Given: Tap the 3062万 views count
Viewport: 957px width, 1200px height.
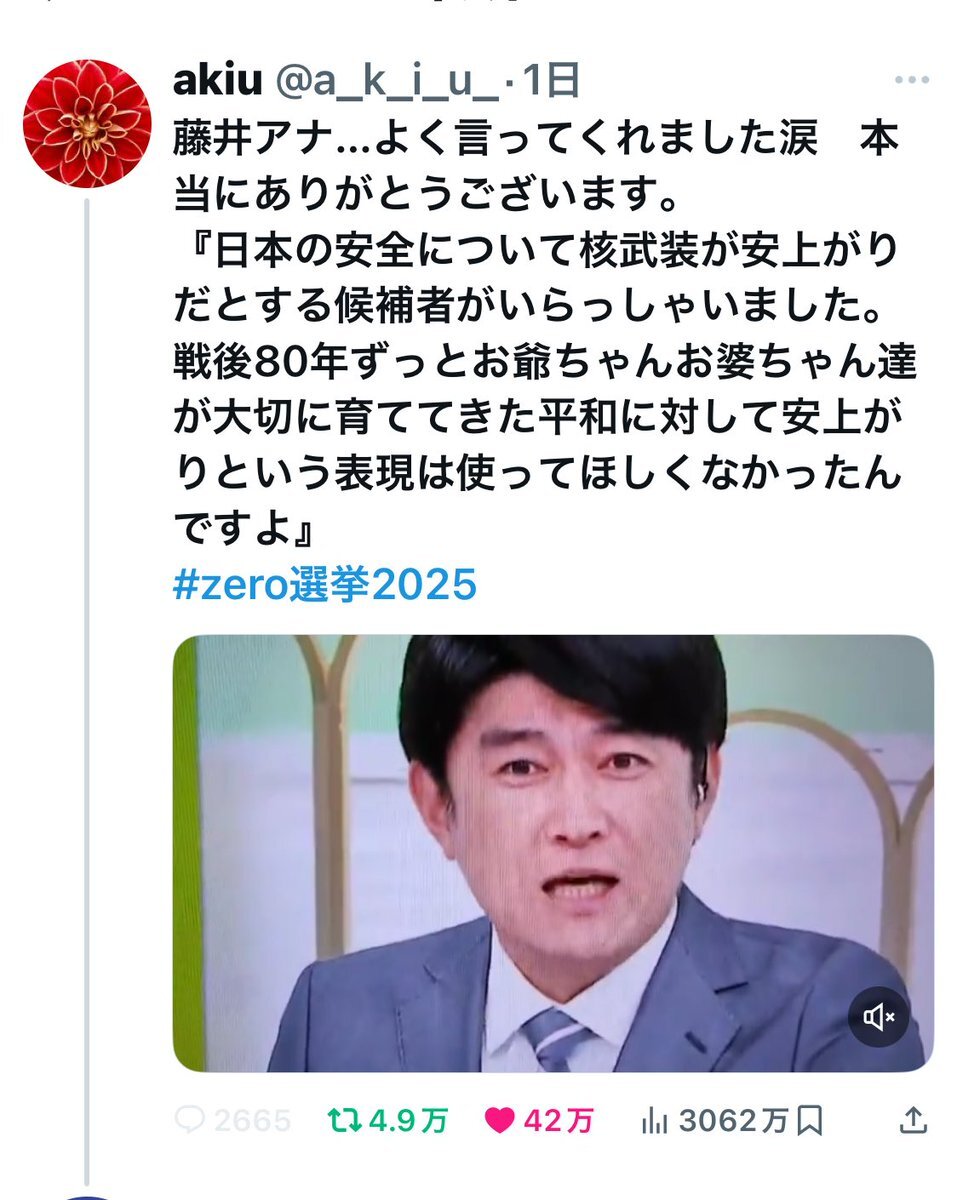Looking at the screenshot, I should click(x=733, y=1122).
